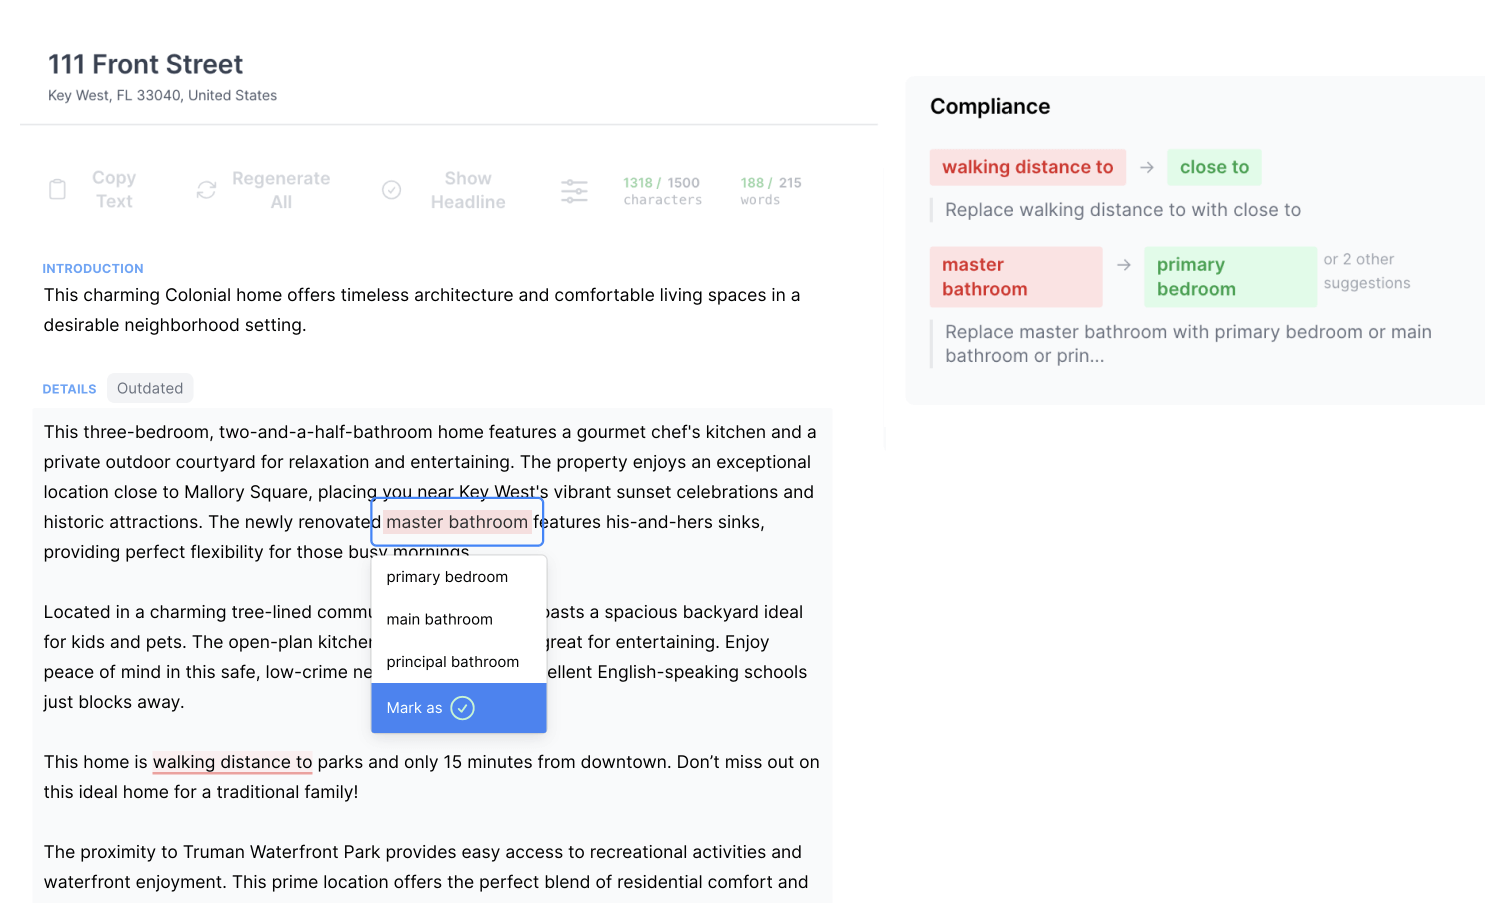The width and height of the screenshot is (1485, 903).
Task: Click the Outdated badge next to Details
Action: click(x=150, y=388)
